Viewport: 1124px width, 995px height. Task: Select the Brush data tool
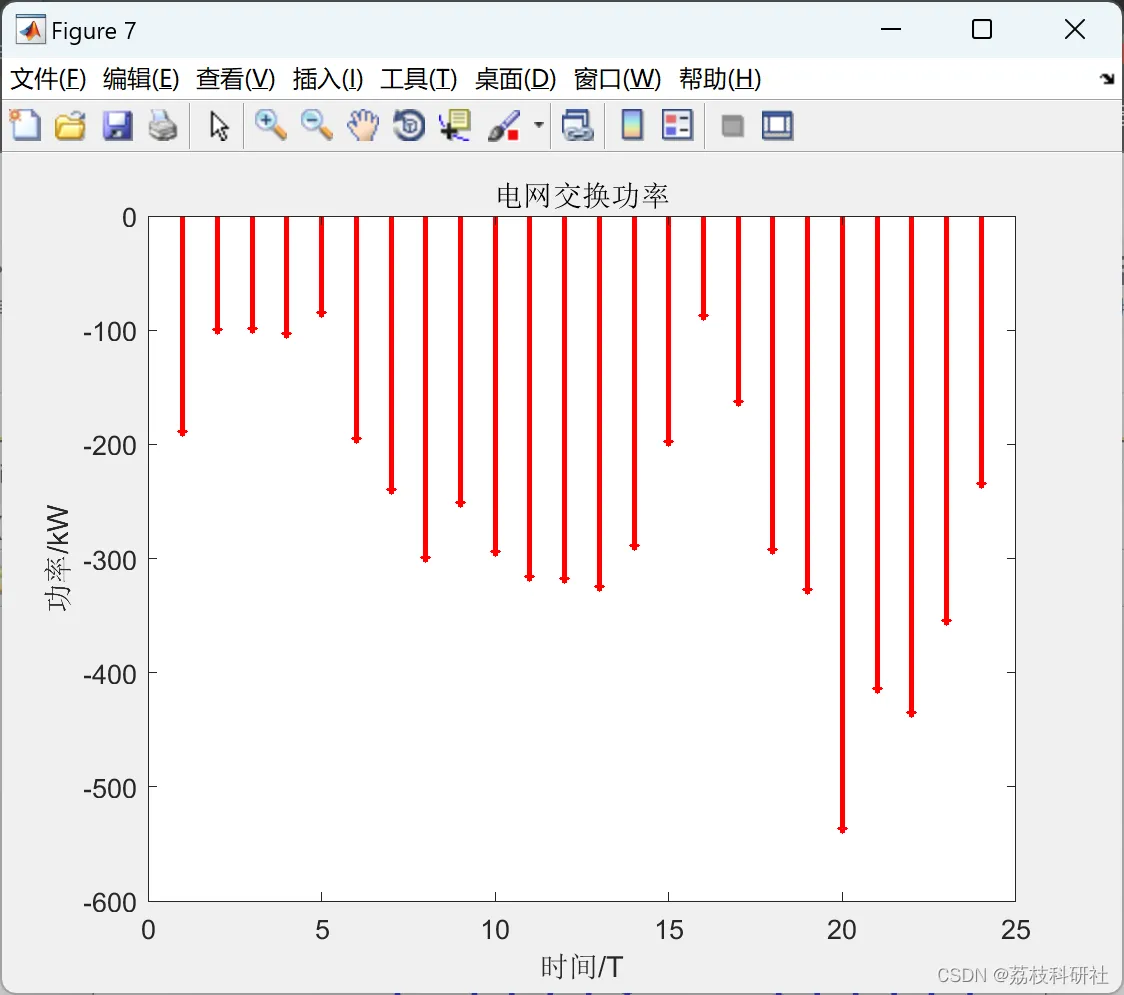pyautogui.click(x=504, y=125)
